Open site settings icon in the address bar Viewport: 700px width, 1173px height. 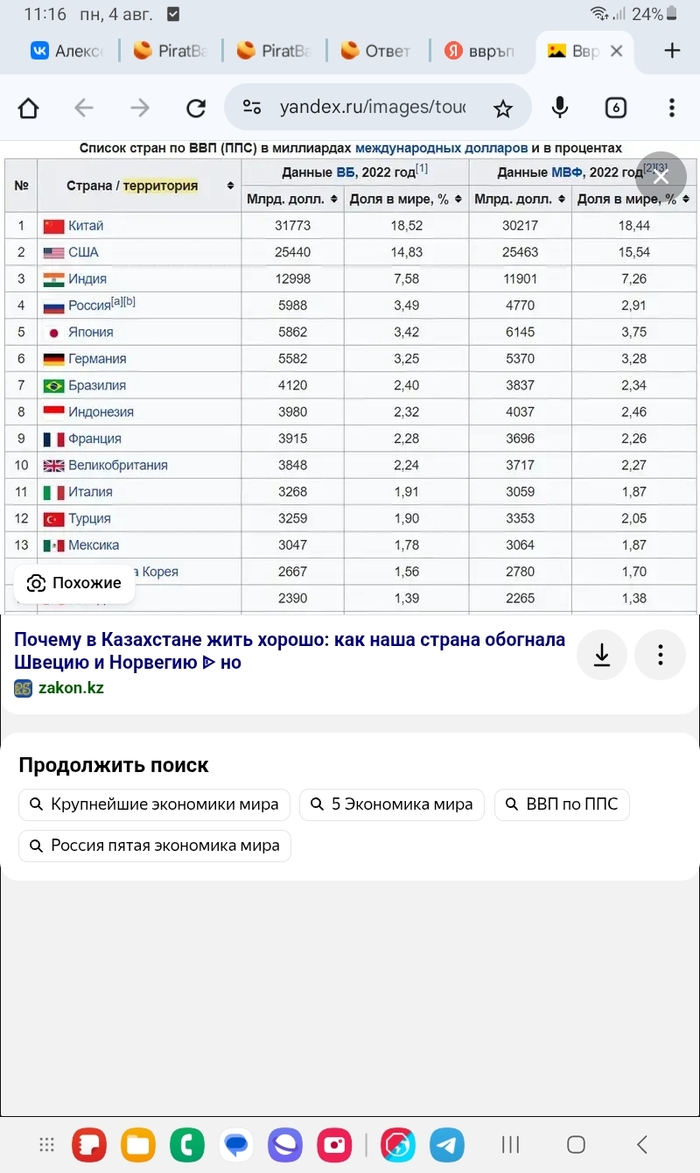click(252, 108)
